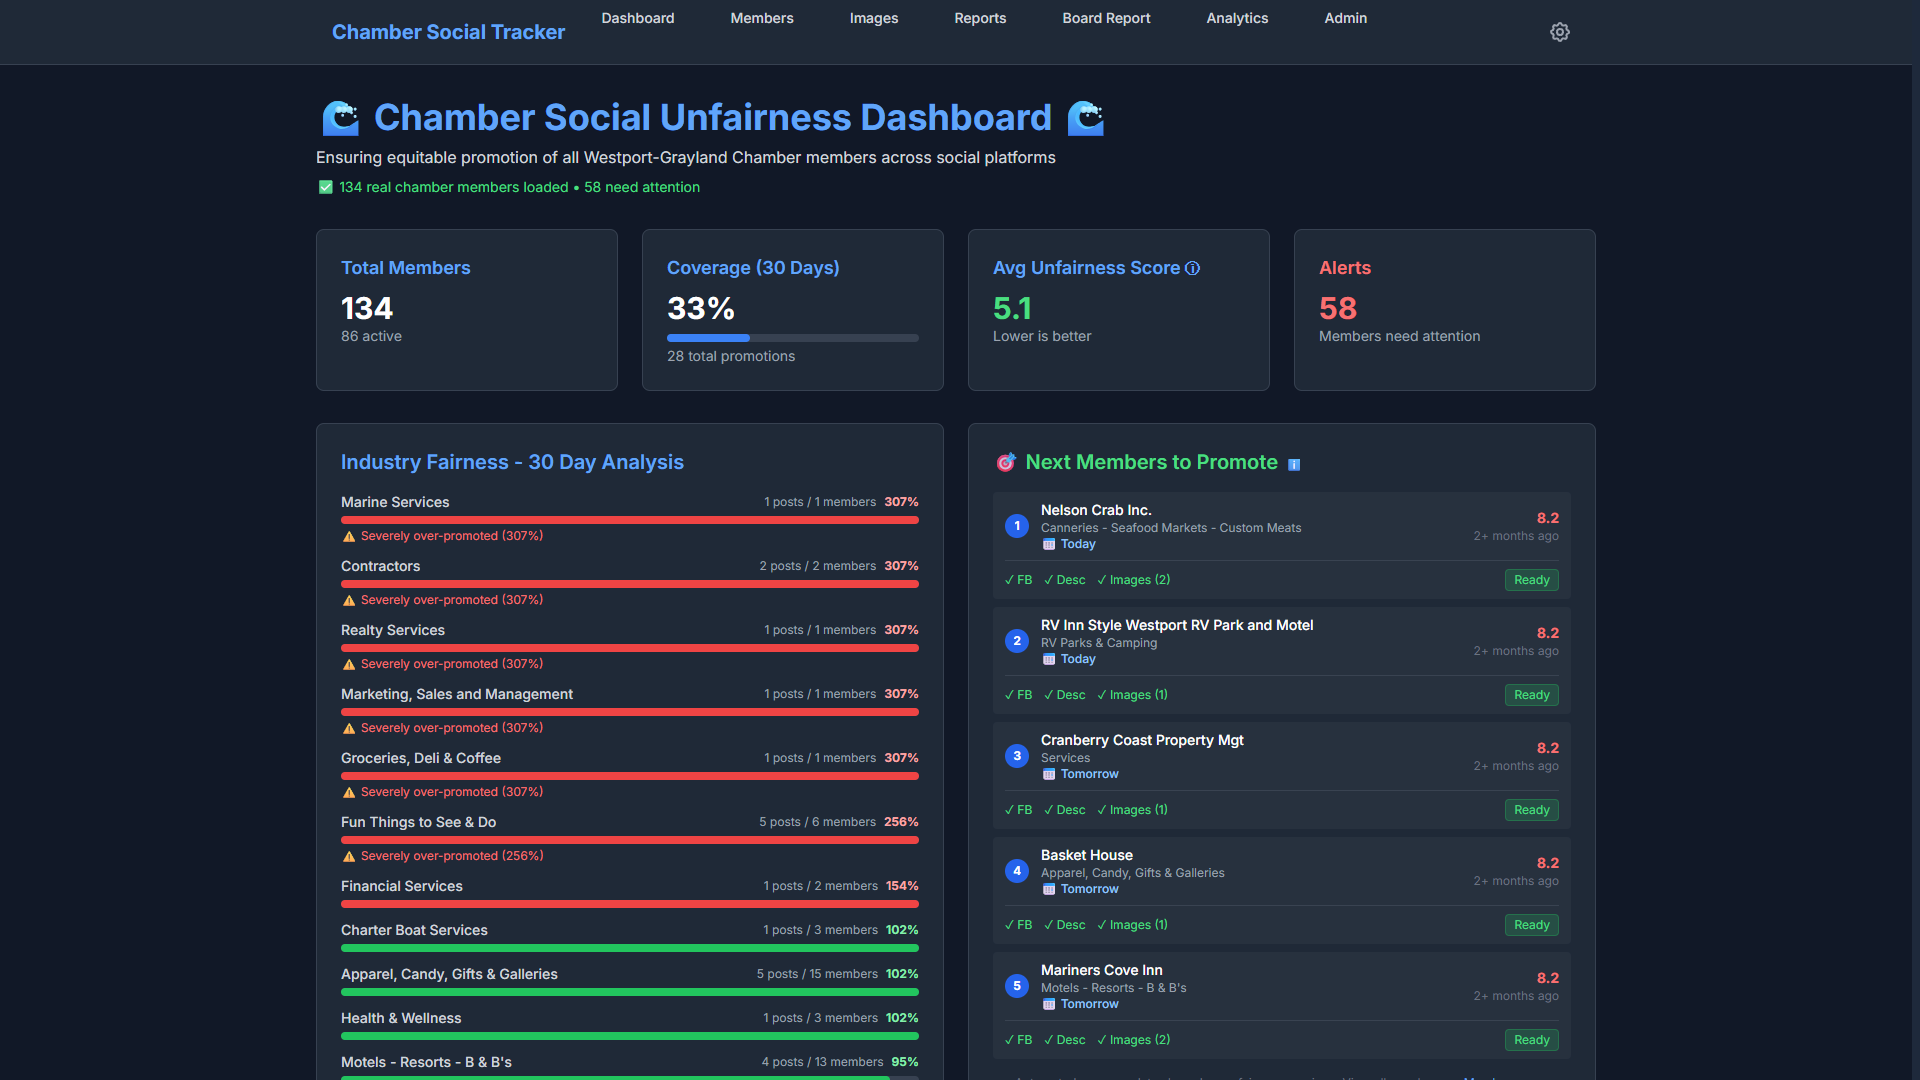Screen dimensions: 1920x1080
Task: Click rank badge 5 for Mariners Cove Inn
Action: (1017, 986)
